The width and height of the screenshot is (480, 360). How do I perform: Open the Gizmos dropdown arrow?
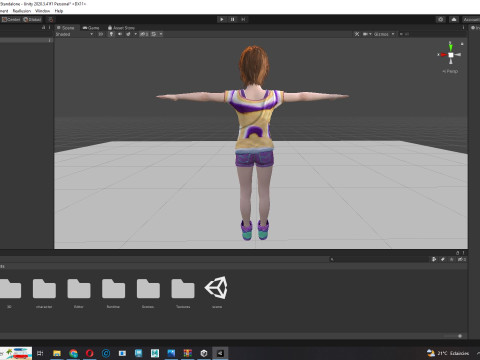point(393,34)
